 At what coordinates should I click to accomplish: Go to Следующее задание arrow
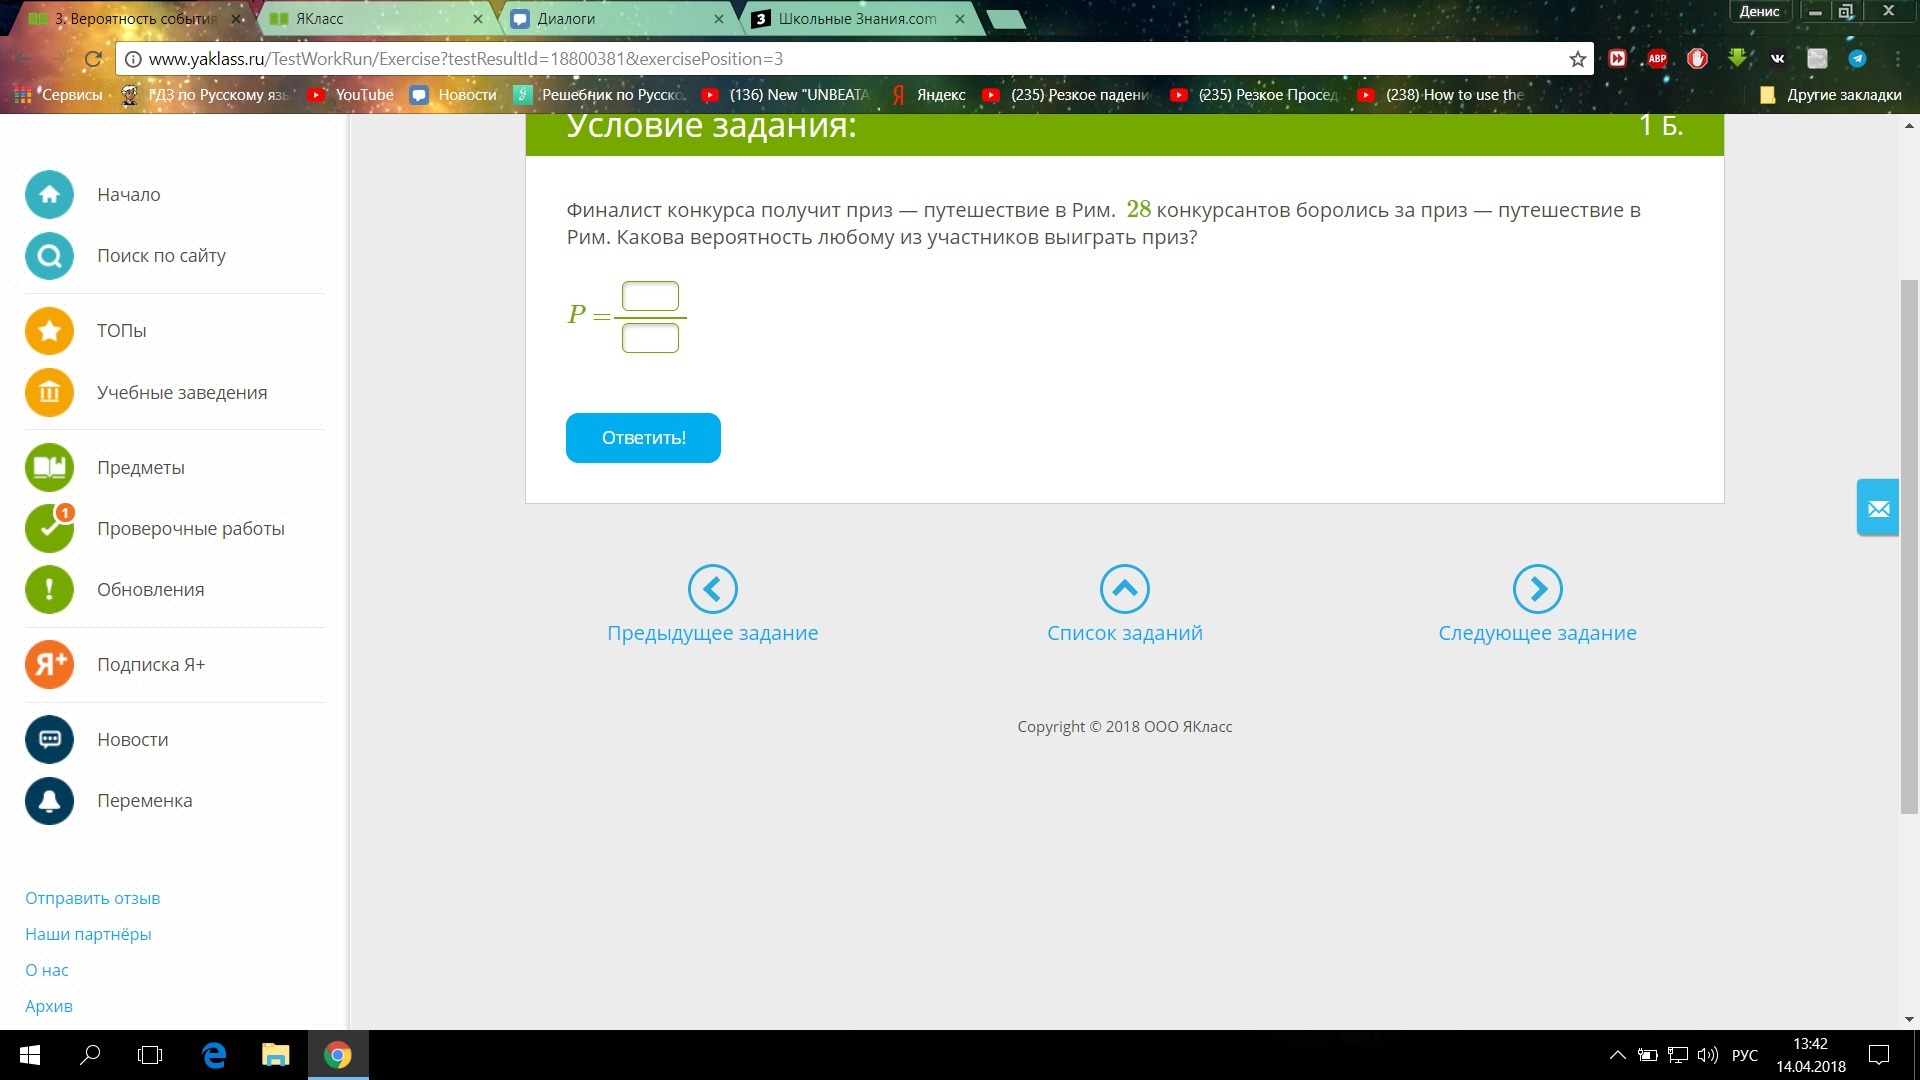(1537, 589)
